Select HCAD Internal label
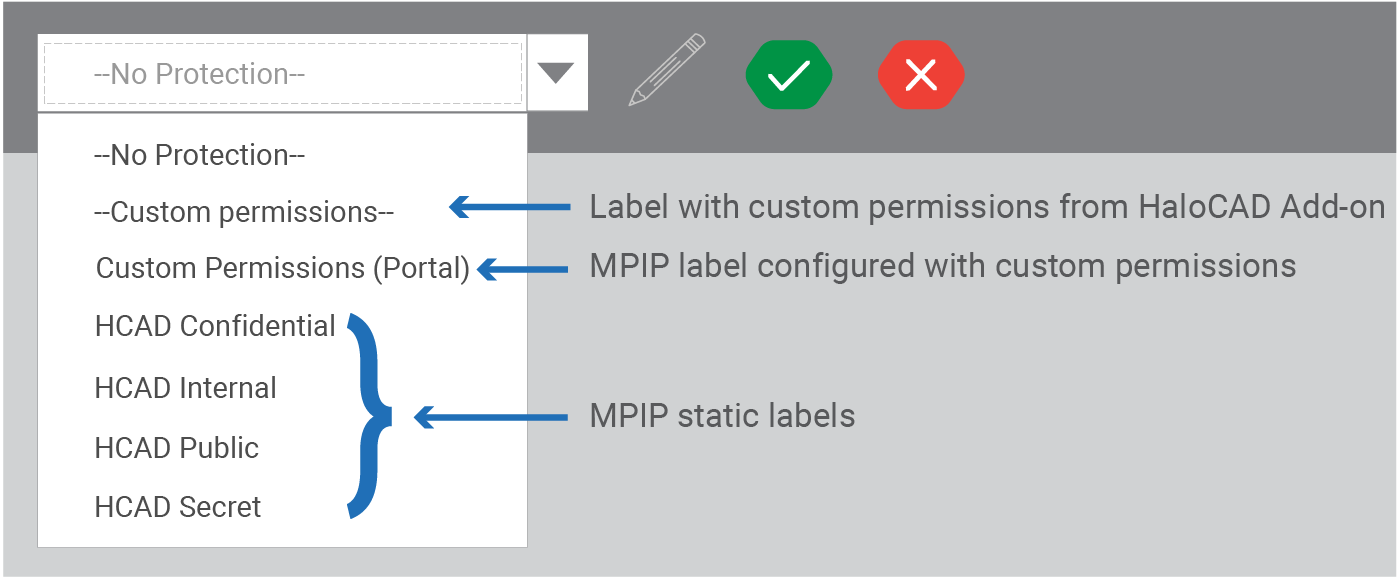1397x579 pixels. point(185,388)
